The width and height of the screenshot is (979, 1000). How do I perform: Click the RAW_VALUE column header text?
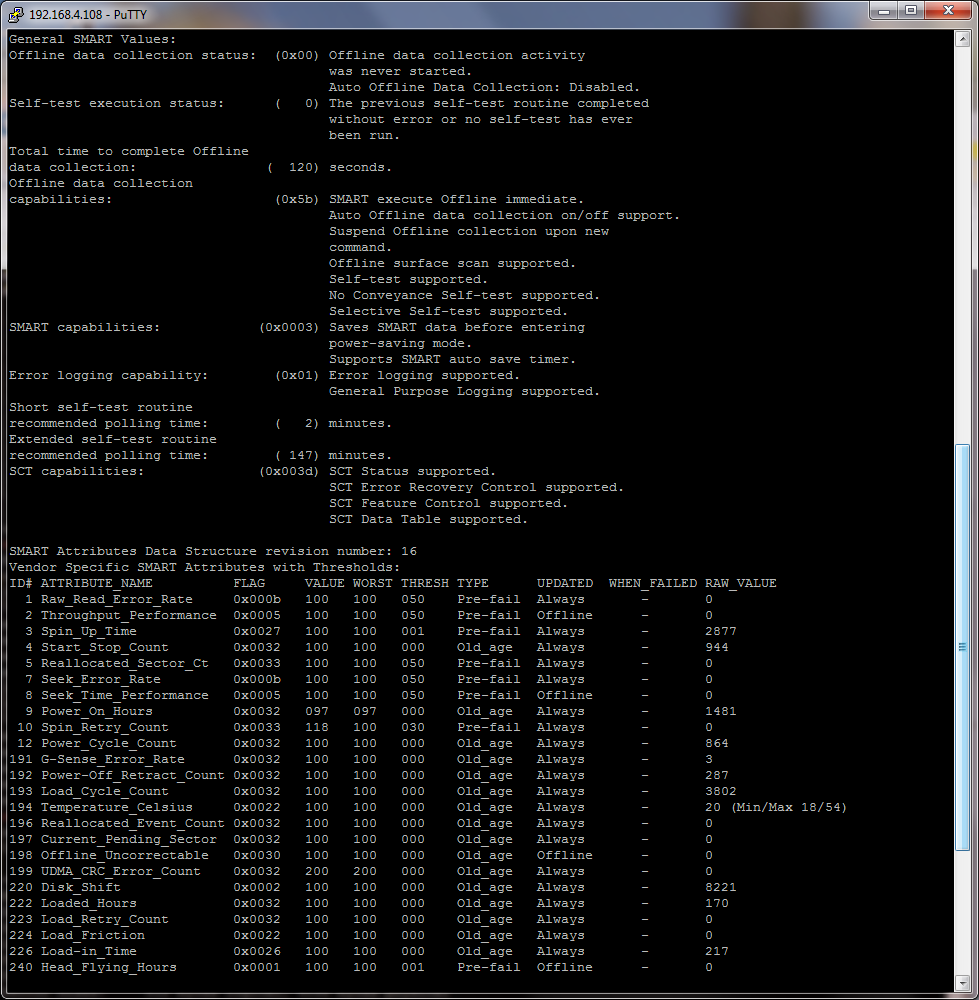(740, 583)
